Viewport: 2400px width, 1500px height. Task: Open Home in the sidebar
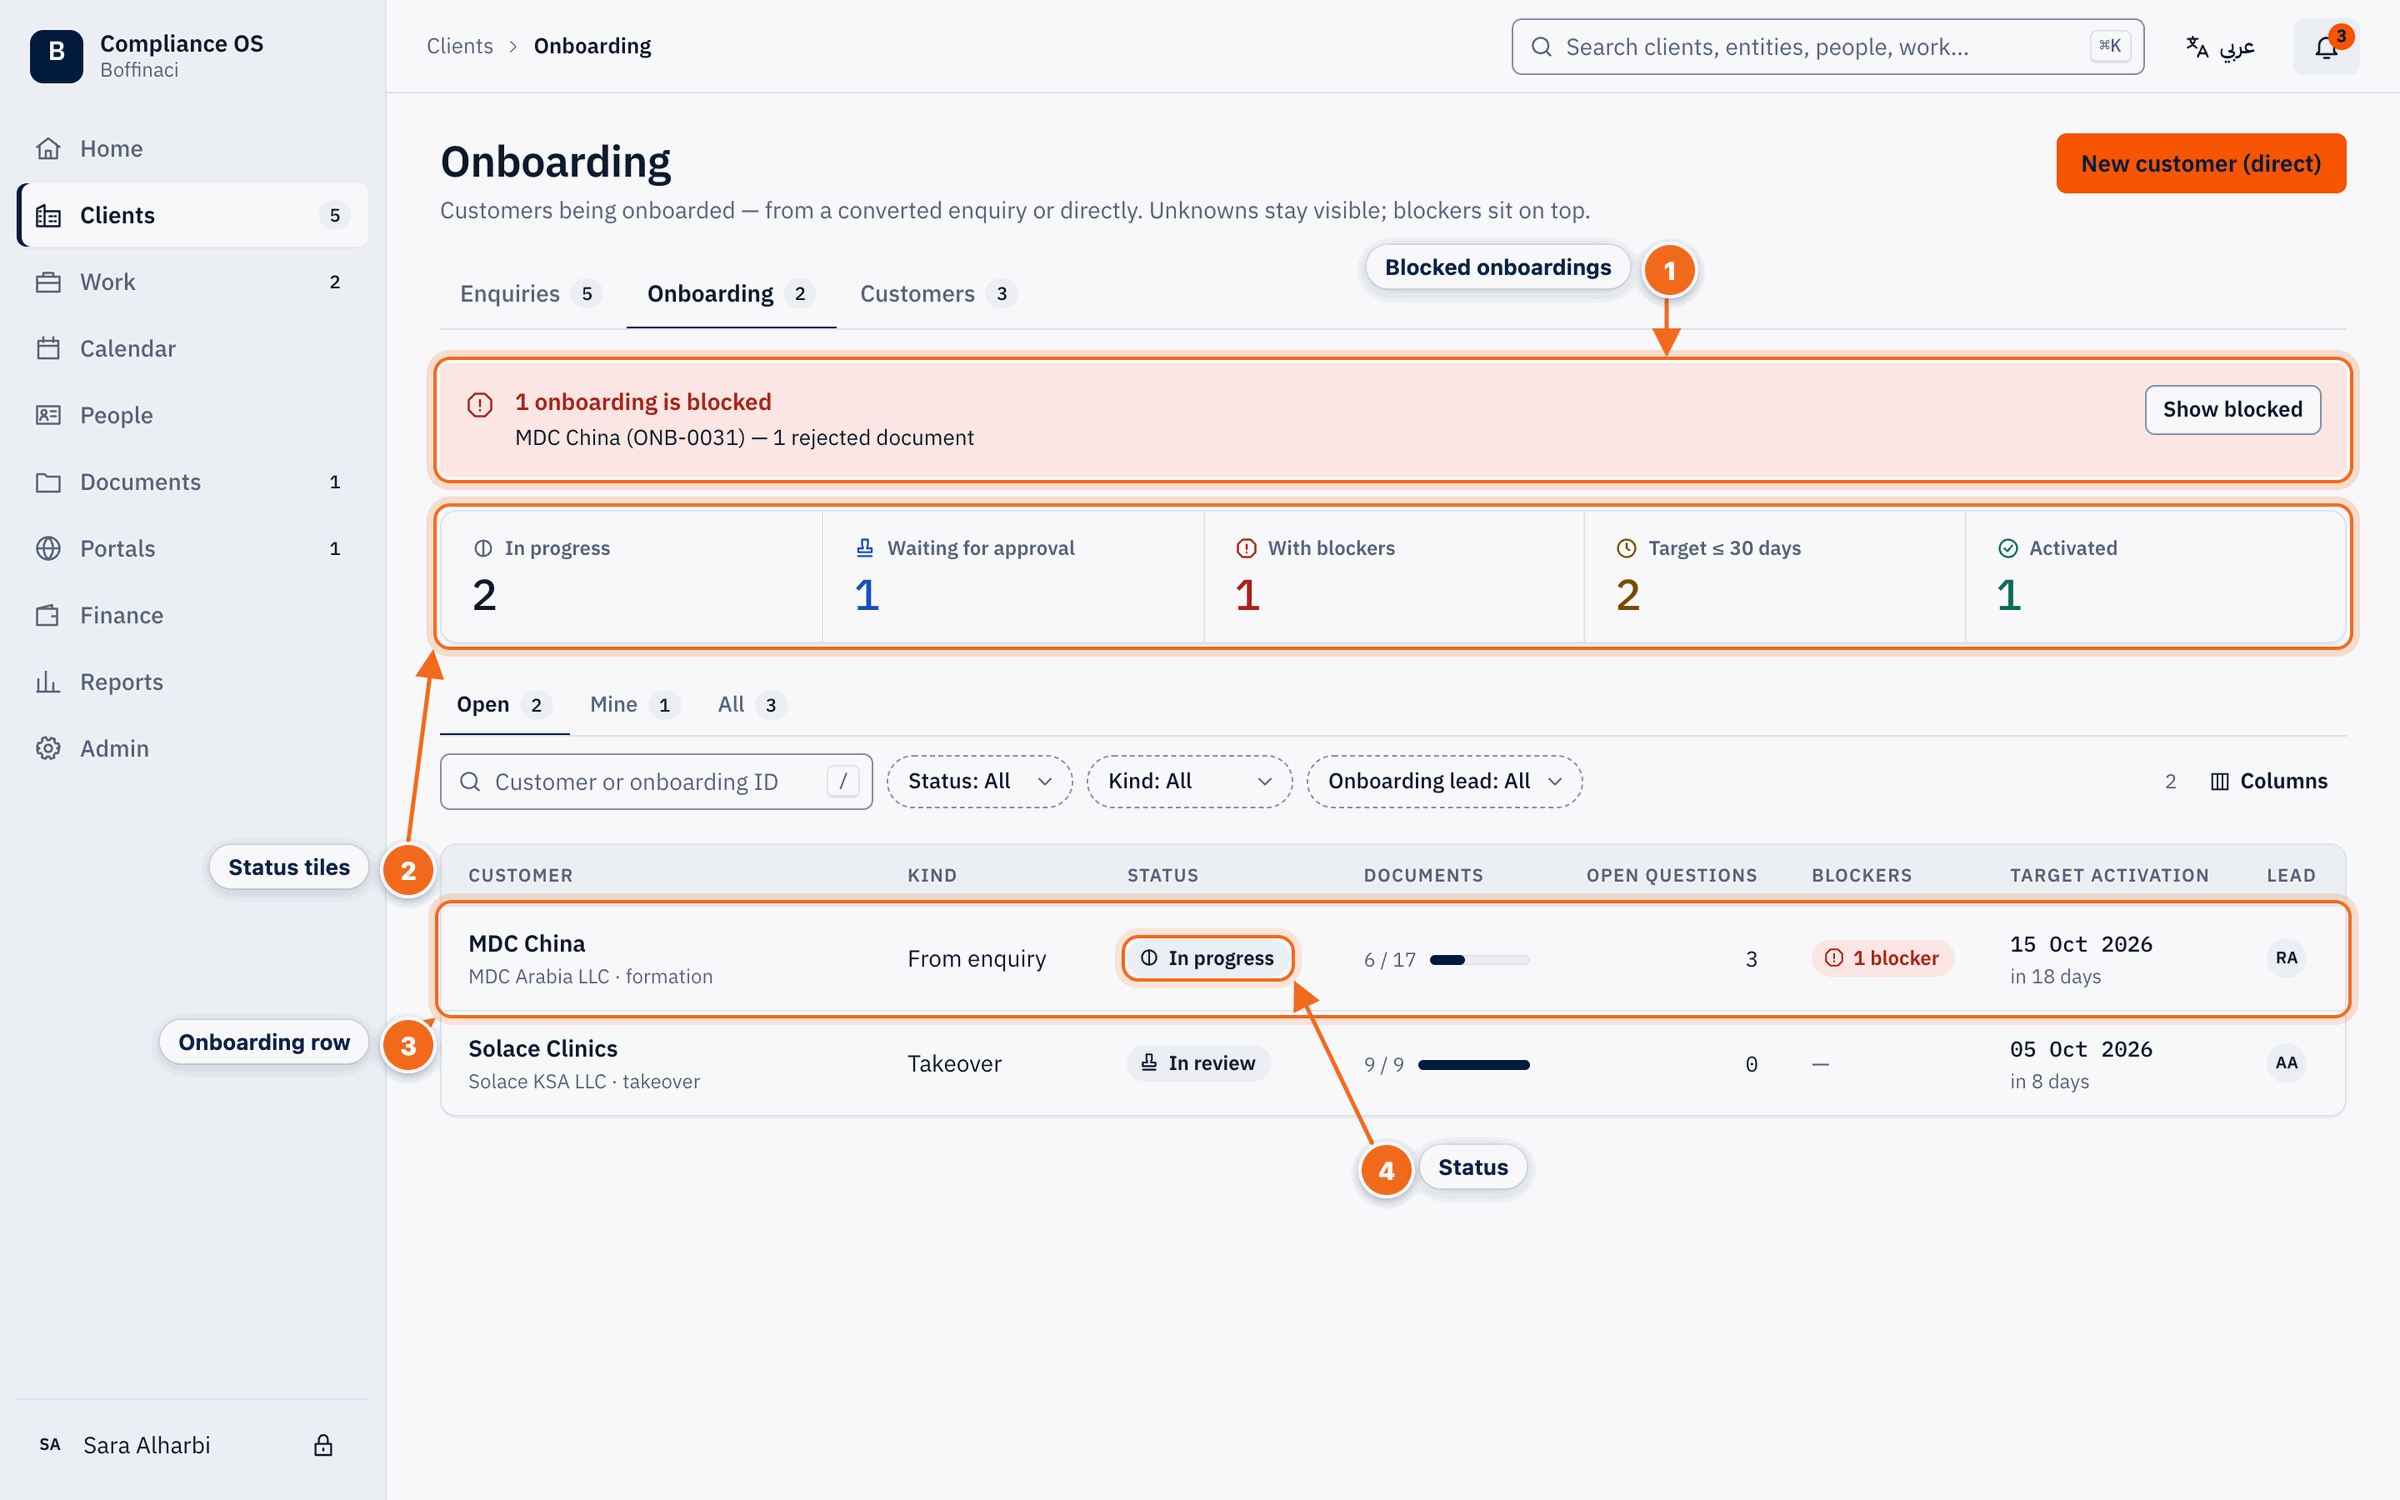193,148
